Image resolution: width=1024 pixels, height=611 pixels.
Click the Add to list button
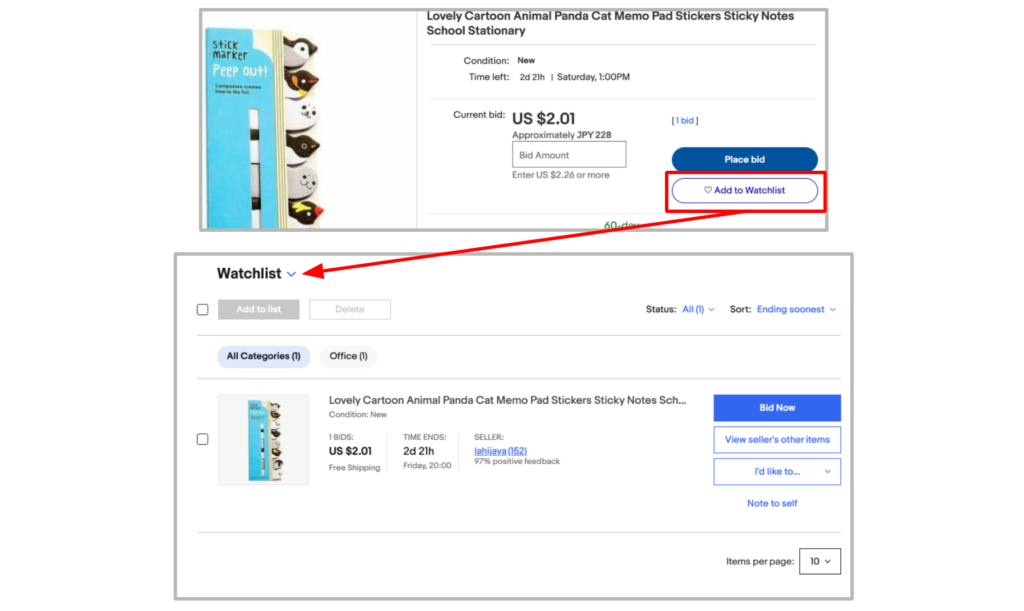coord(258,309)
